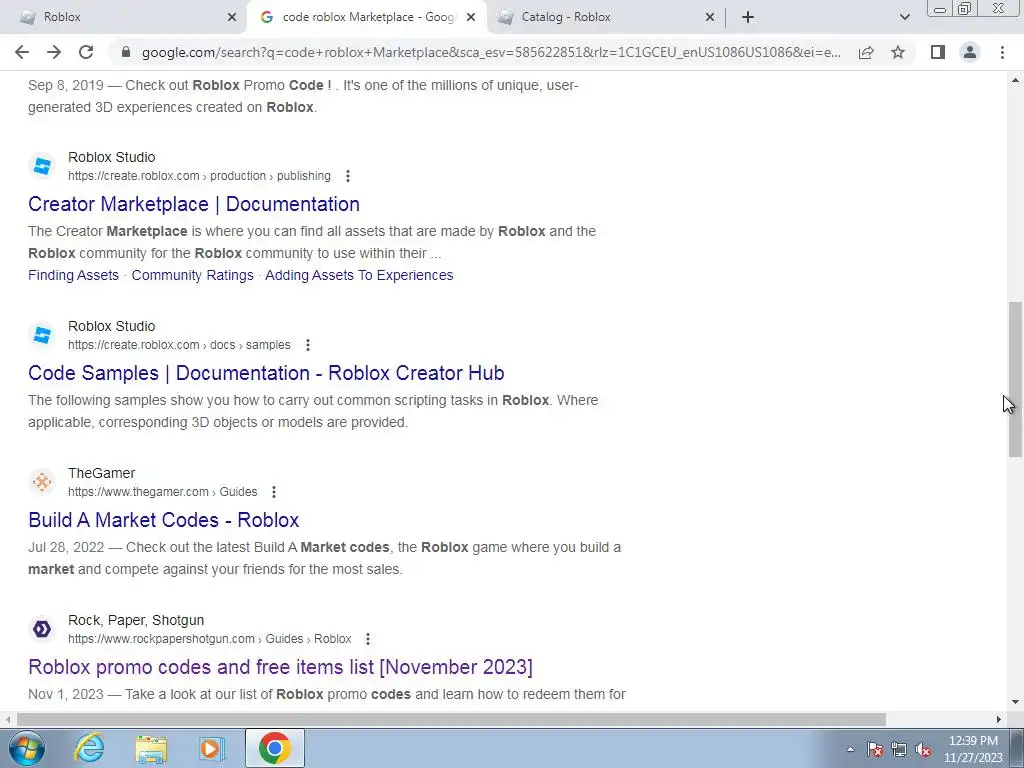Image resolution: width=1024 pixels, height=768 pixels.
Task: Close the Catalog - Roblox tab
Action: (x=710, y=17)
